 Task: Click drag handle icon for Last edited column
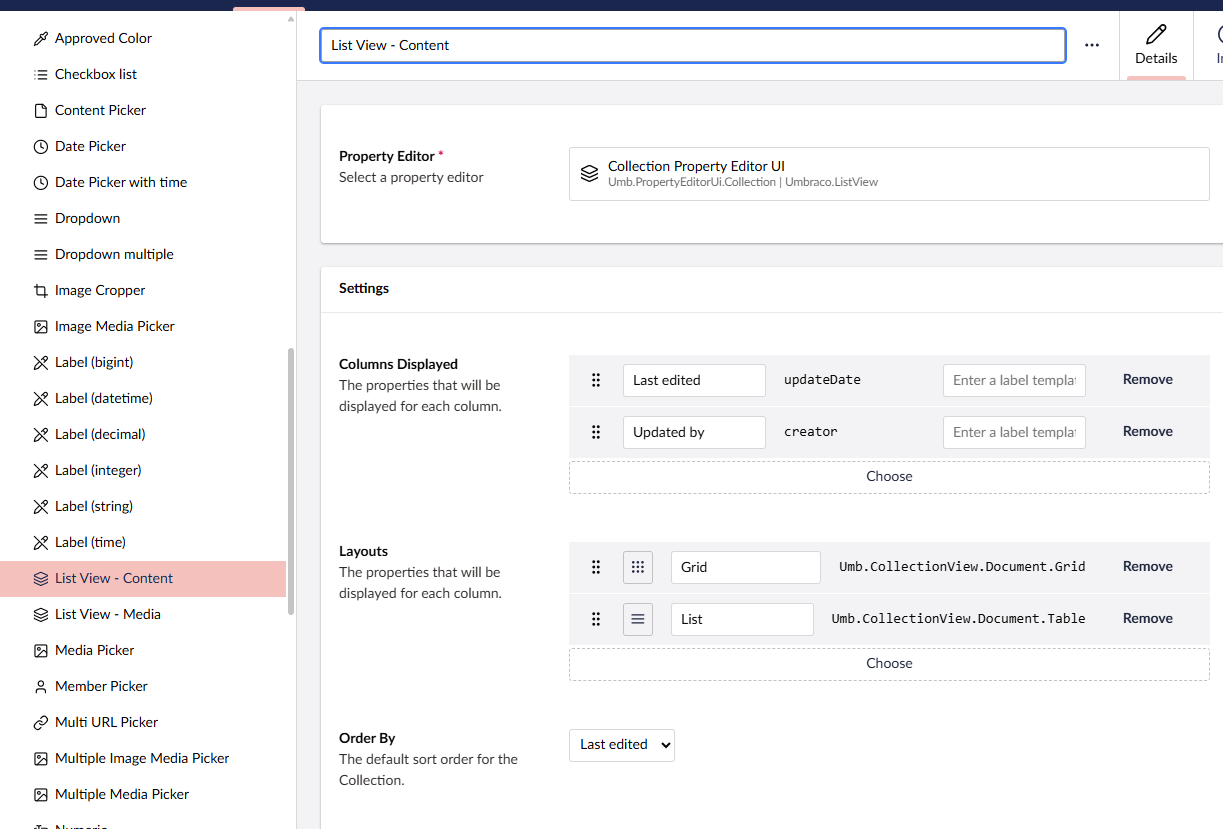point(596,380)
